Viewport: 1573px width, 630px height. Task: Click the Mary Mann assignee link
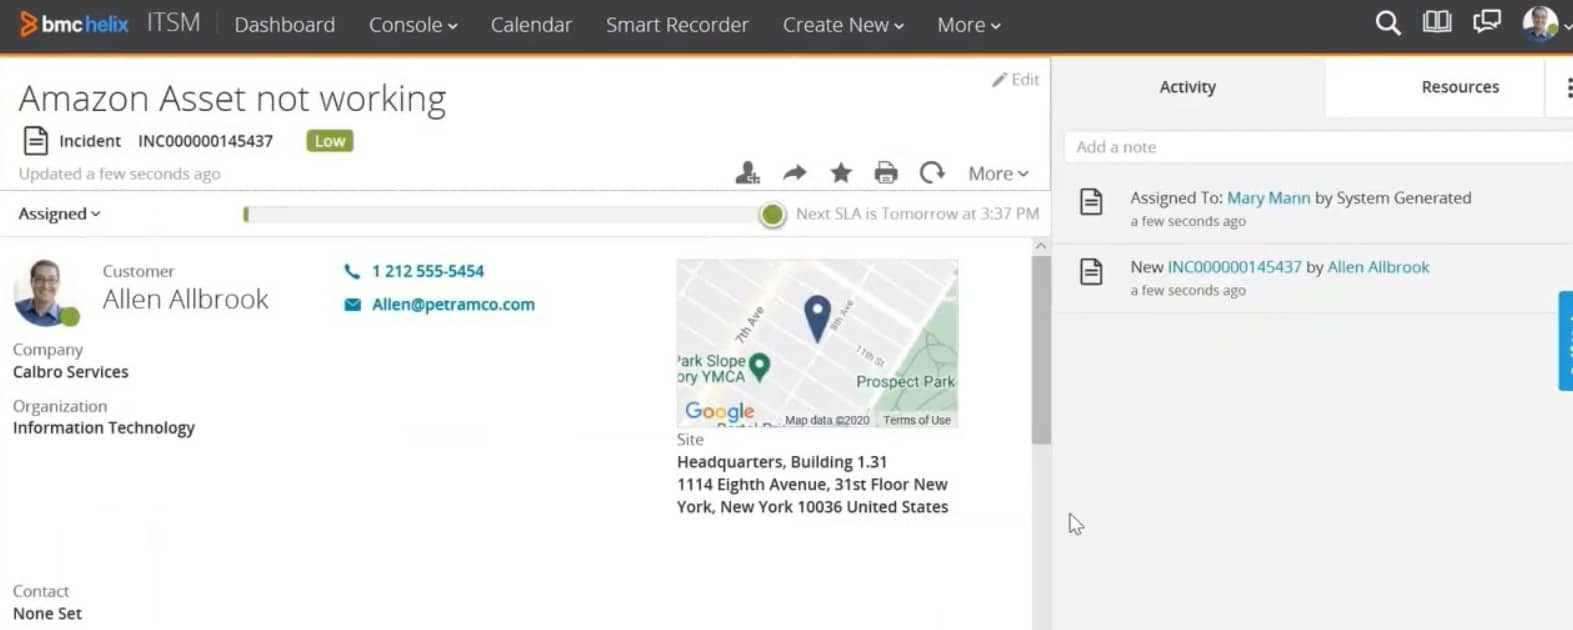point(1268,198)
